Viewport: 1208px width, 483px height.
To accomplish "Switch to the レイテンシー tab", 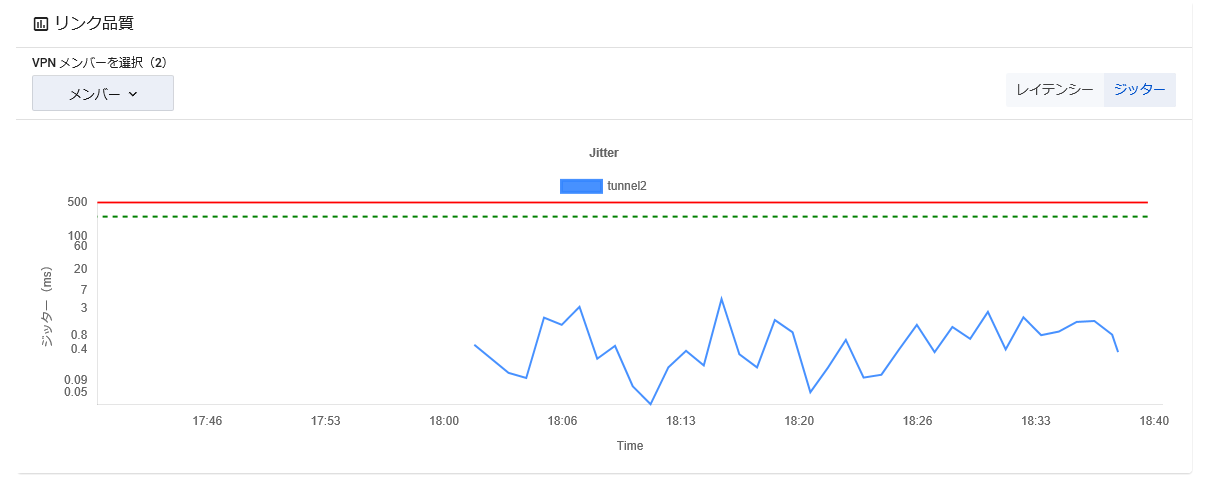I will coord(1055,90).
